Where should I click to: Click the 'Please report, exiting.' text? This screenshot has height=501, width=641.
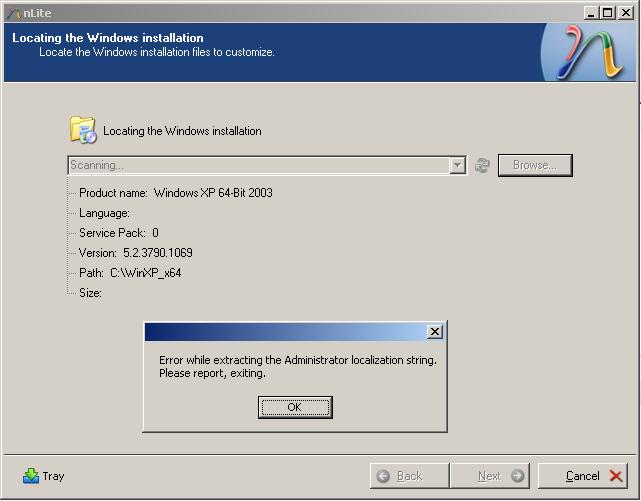212,373
